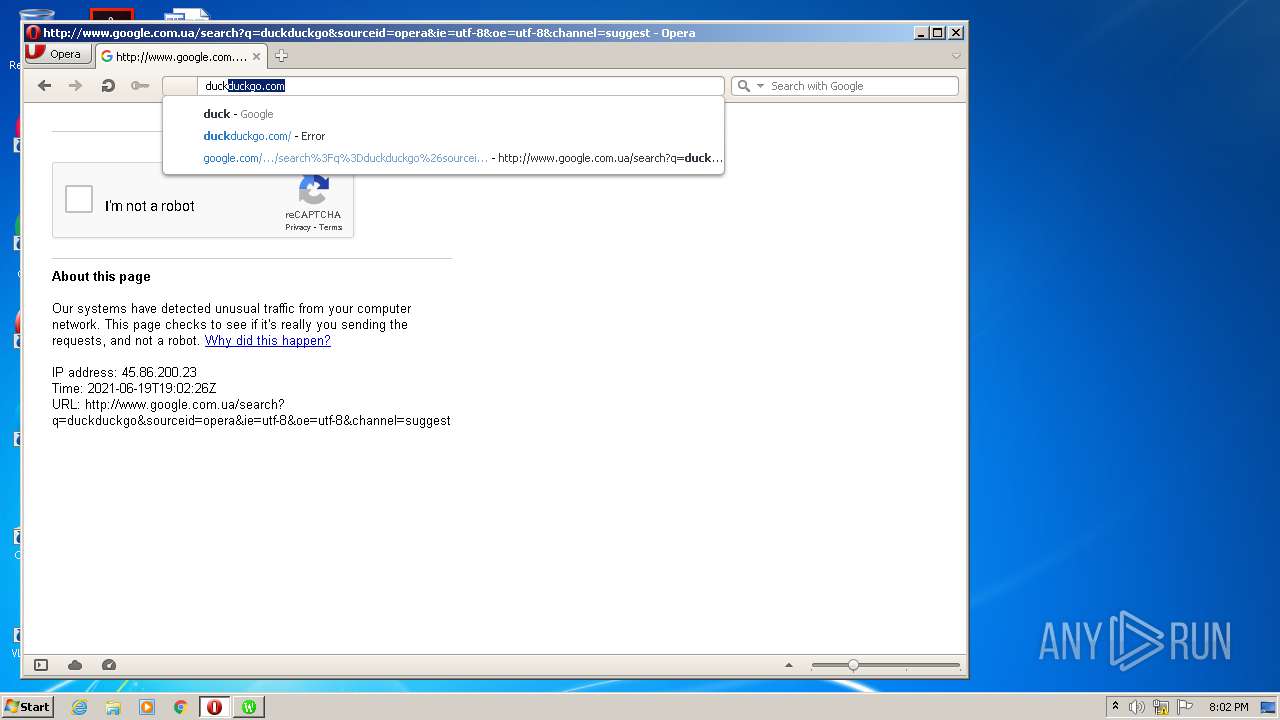Go forward to next page

pyautogui.click(x=75, y=86)
